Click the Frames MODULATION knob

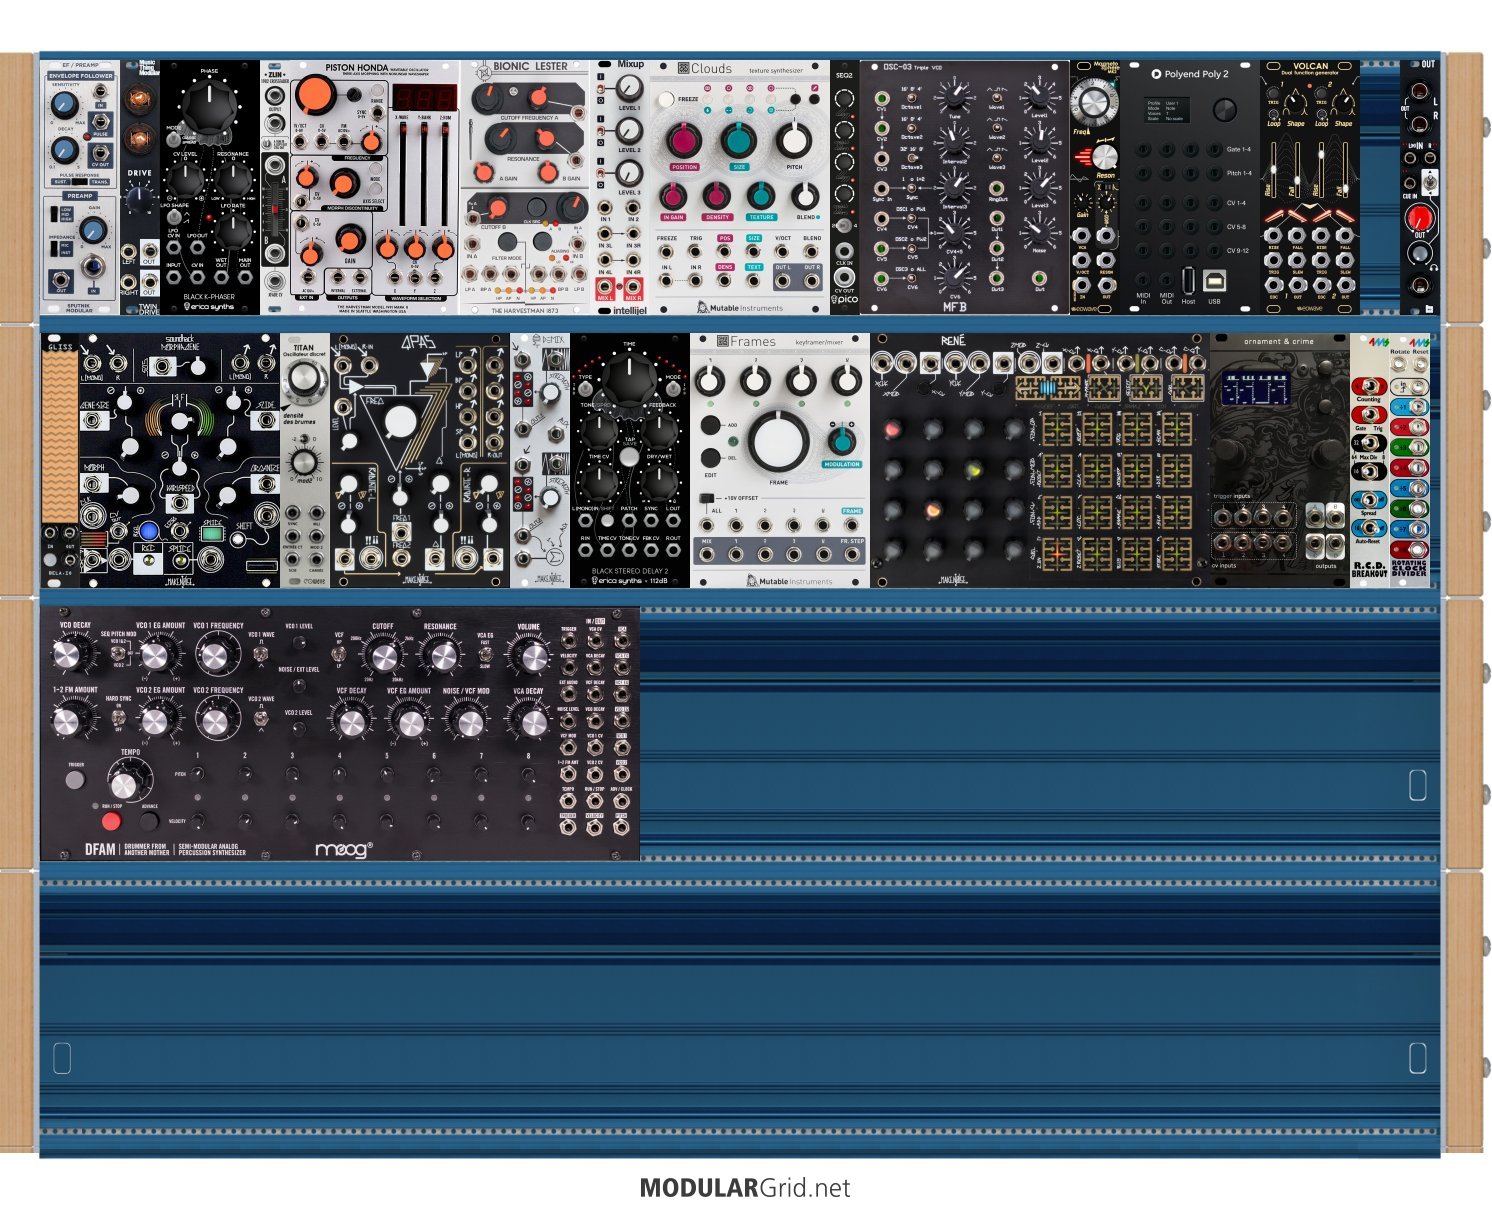click(x=842, y=439)
